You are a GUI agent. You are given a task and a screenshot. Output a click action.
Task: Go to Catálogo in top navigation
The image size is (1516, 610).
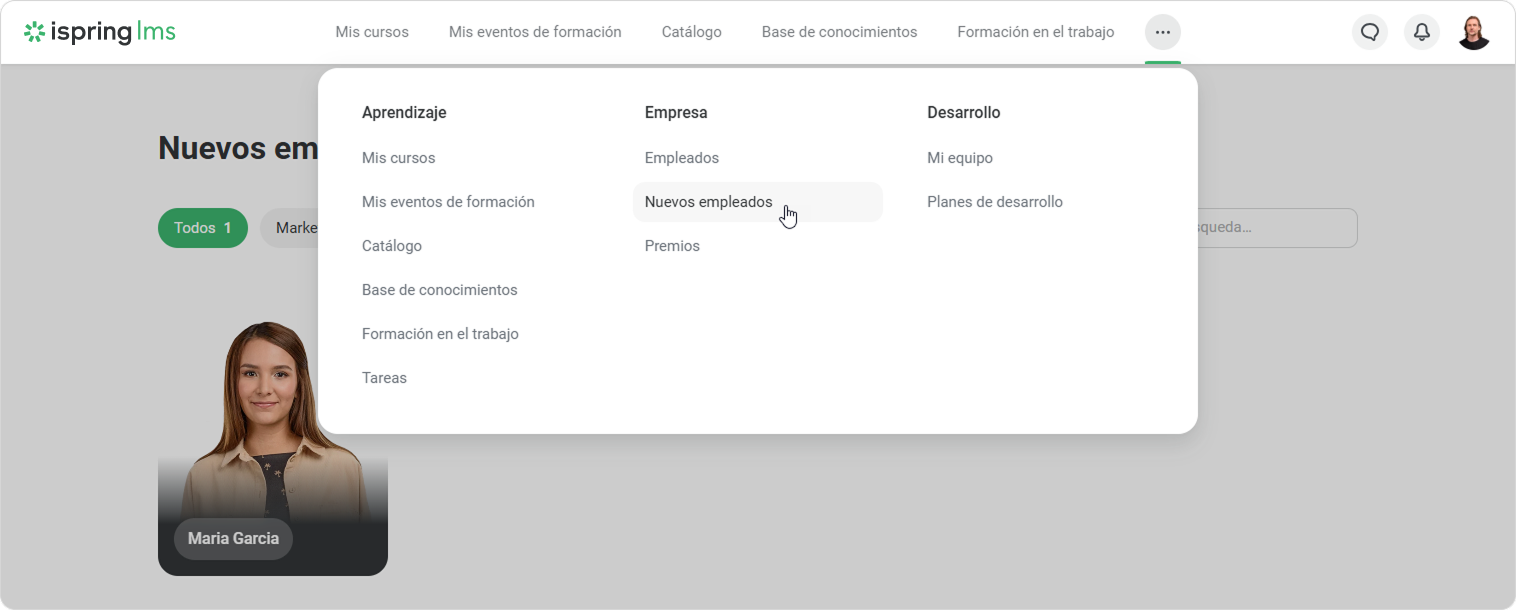point(691,32)
